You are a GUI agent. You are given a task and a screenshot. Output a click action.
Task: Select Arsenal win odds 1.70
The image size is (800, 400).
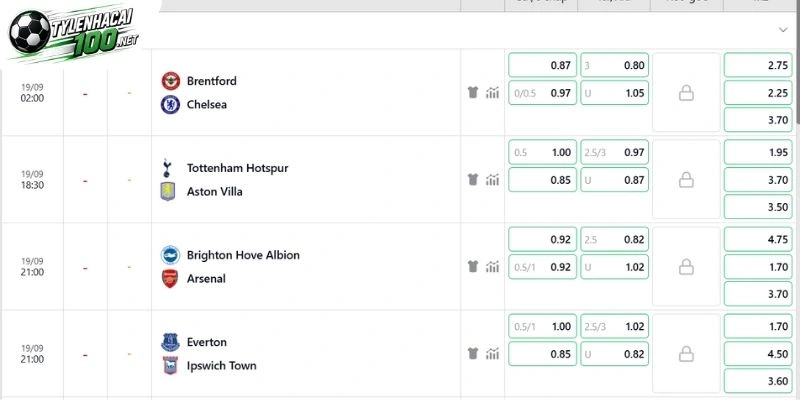pos(758,267)
